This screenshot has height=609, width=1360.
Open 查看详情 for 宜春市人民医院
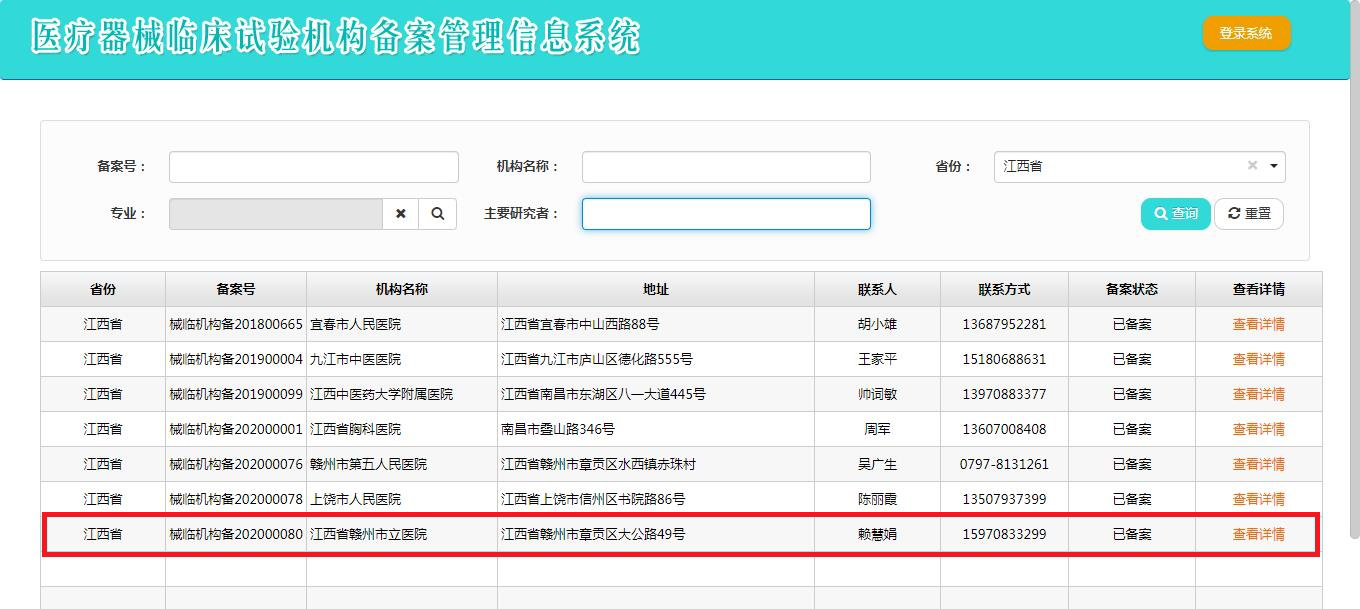coord(1258,324)
